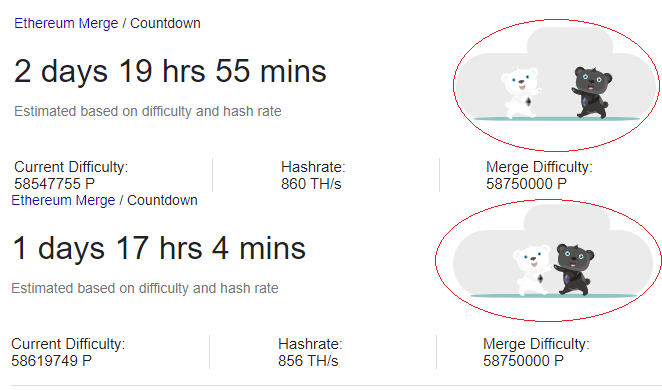
Task: Click the 58547755 P current difficulty value
Action: click(54, 184)
